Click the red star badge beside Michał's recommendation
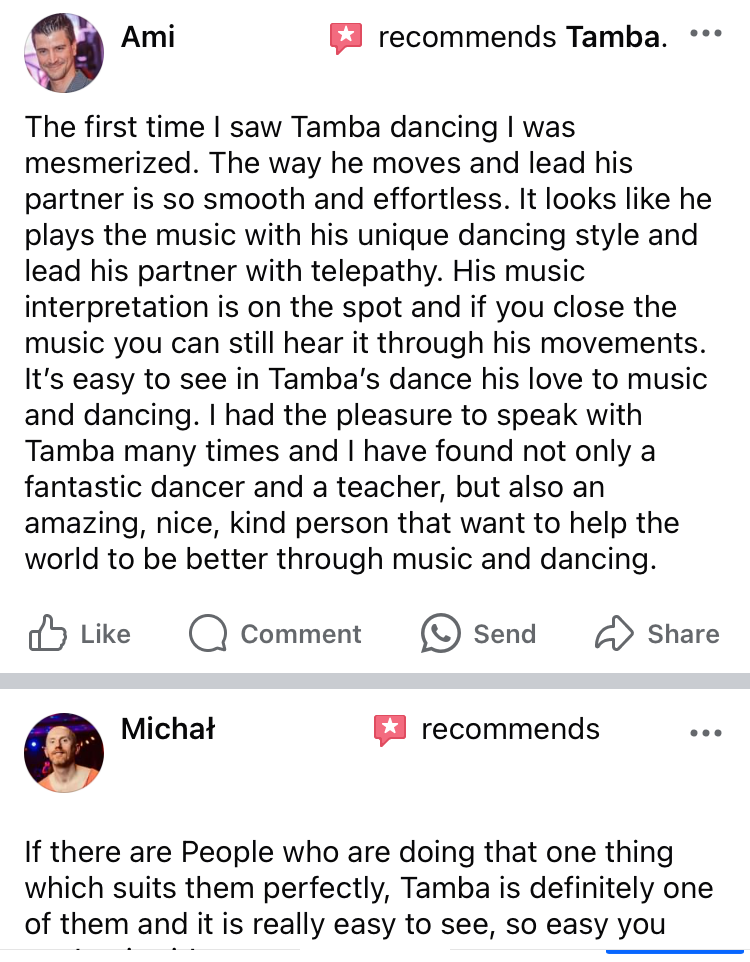Screen dimensions: 750x962 [389, 730]
